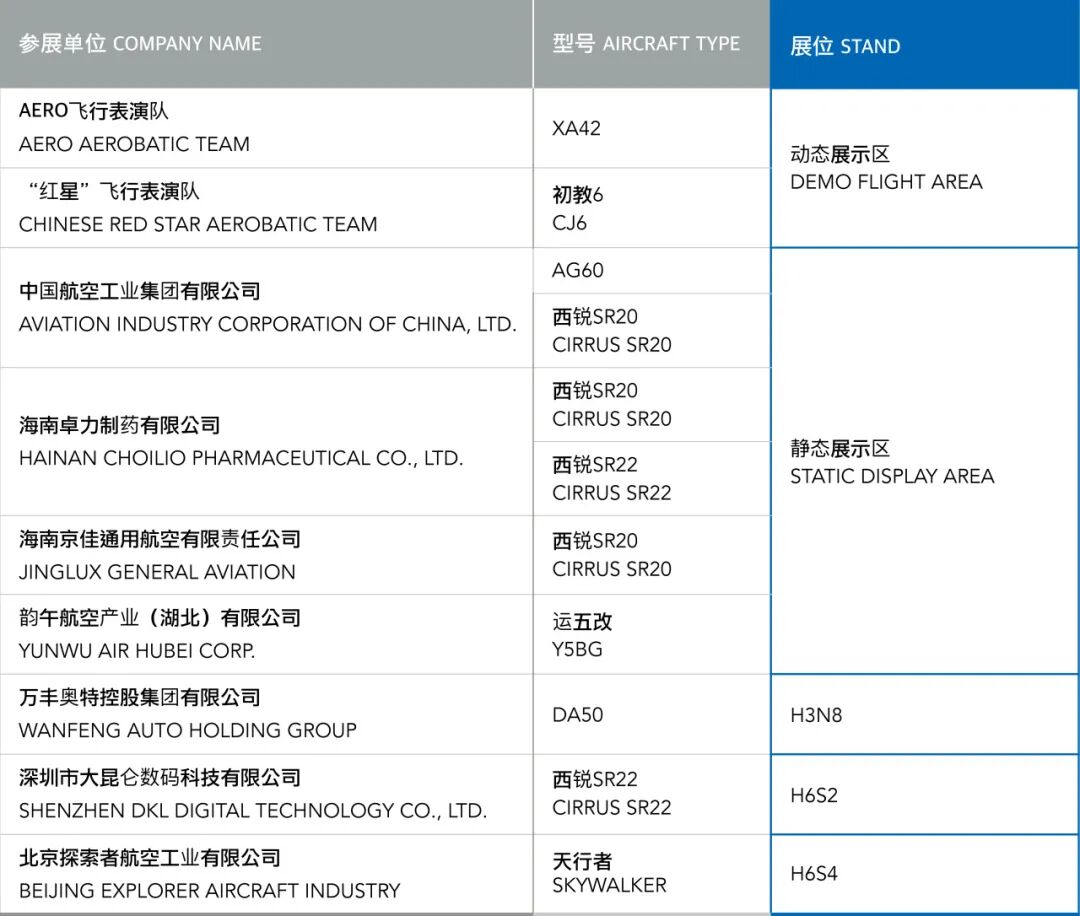Screen dimensions: 1080x916
Task: Click the Shenzhen DKL Digital Technology cell
Action: click(266, 794)
